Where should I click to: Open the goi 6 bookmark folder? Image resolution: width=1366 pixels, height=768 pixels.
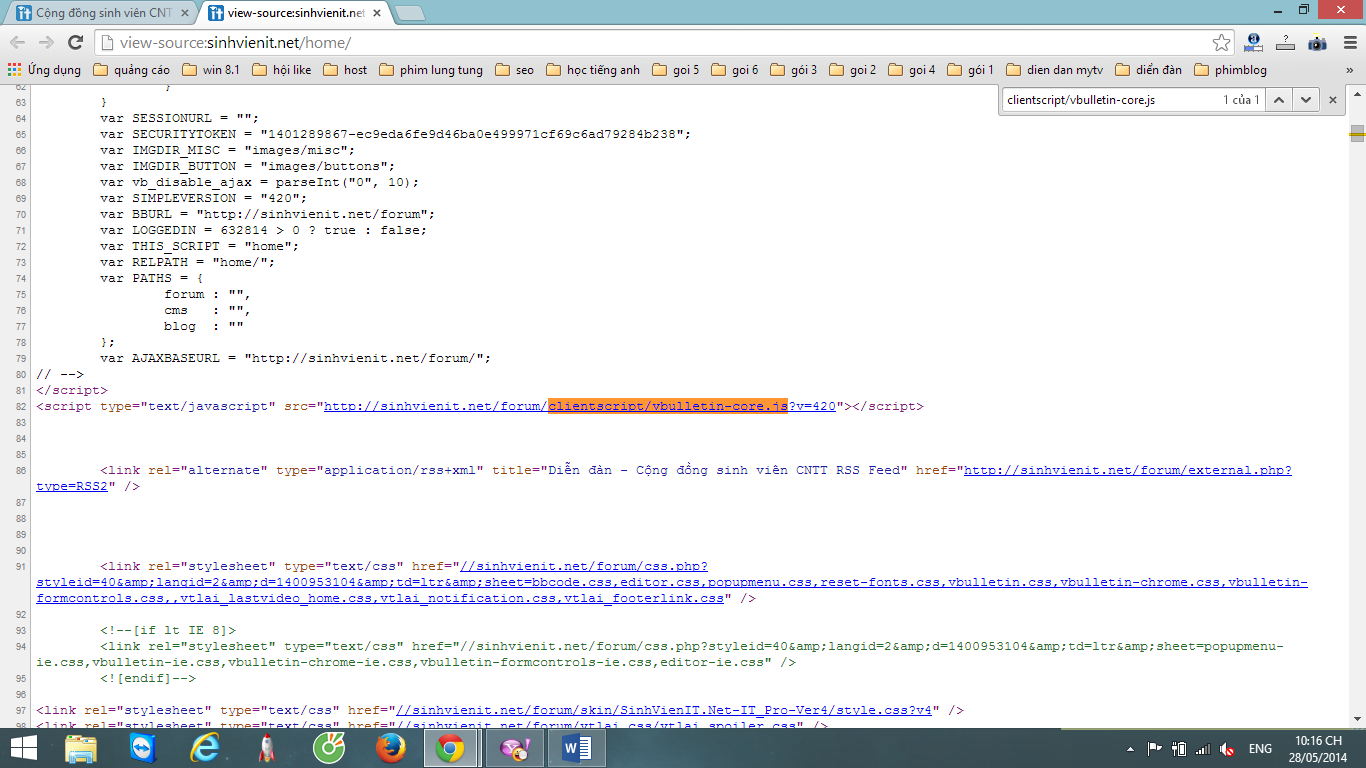tap(734, 70)
